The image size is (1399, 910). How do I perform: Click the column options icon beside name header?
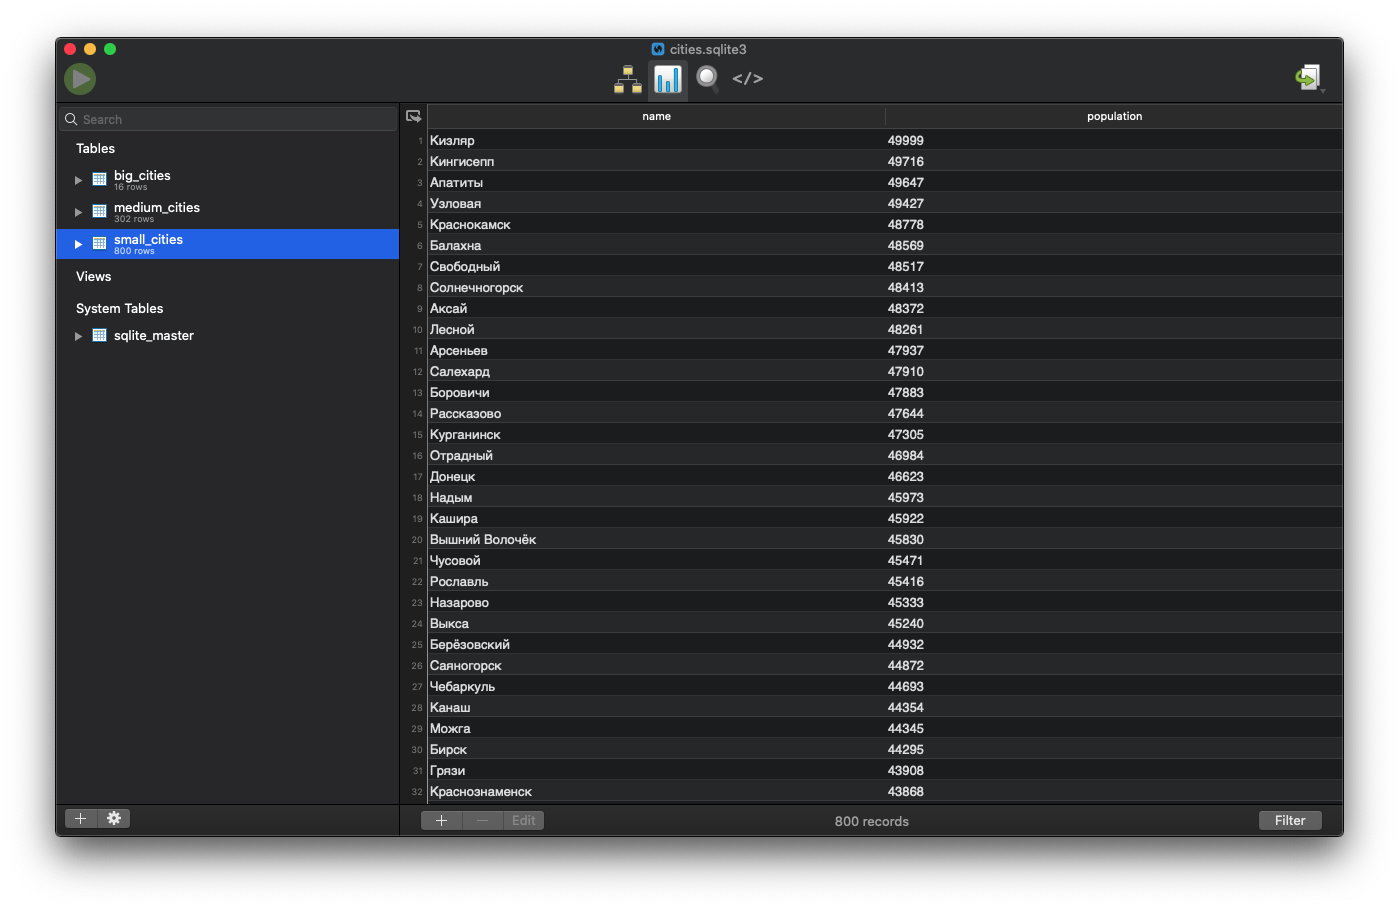point(414,117)
